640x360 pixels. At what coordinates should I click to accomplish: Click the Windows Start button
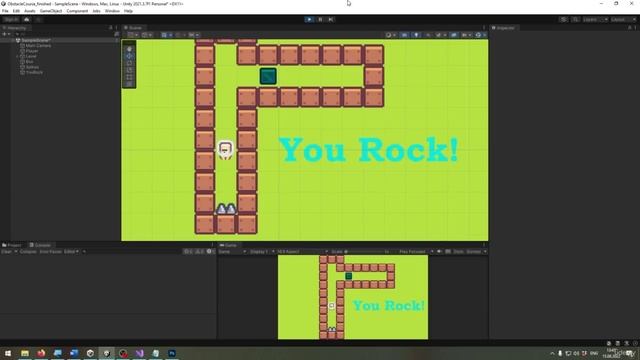8,353
